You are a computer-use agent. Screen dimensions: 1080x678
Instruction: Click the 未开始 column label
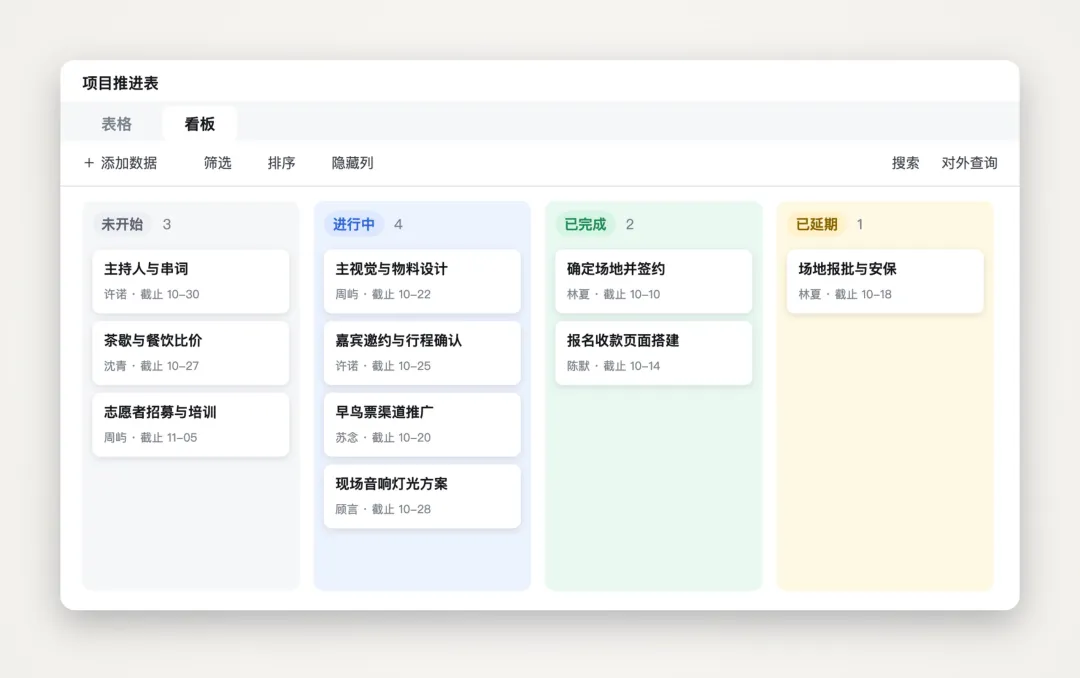point(122,224)
